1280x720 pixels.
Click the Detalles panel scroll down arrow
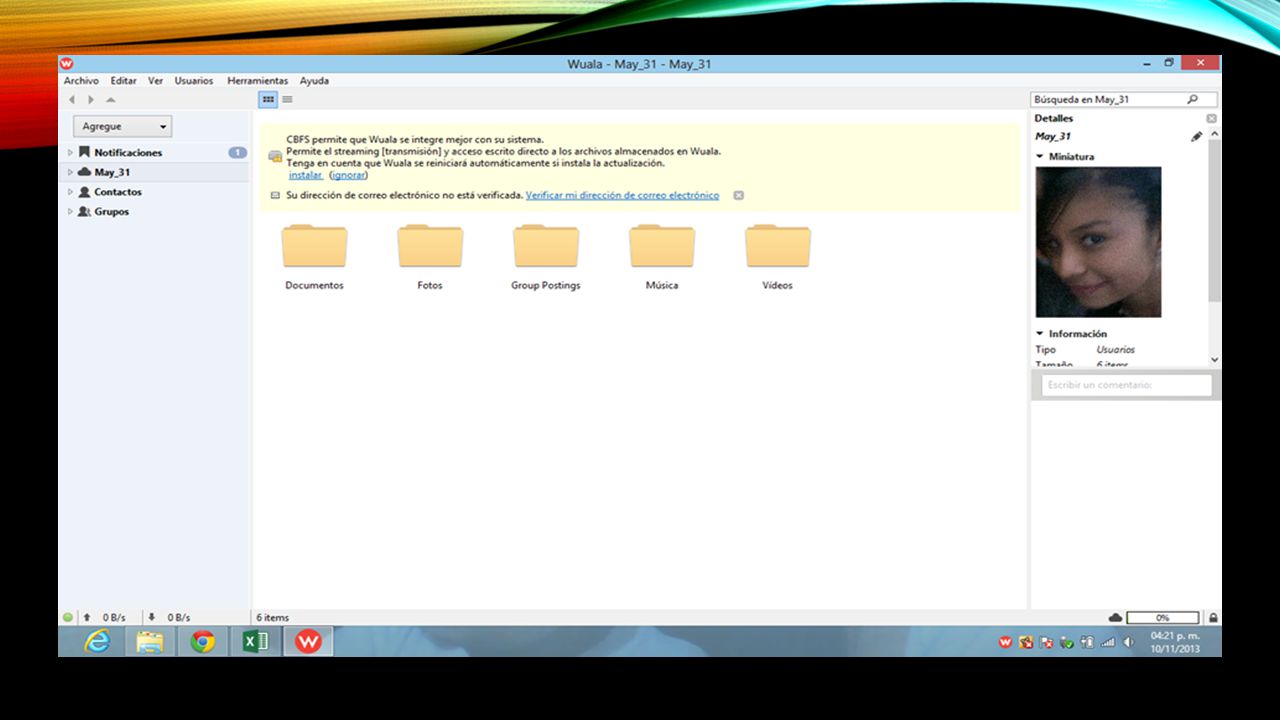point(1215,359)
